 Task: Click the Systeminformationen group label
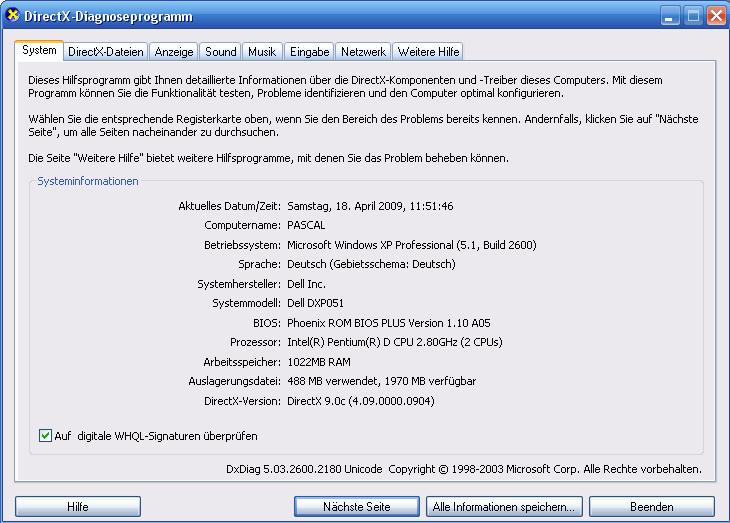click(x=88, y=181)
